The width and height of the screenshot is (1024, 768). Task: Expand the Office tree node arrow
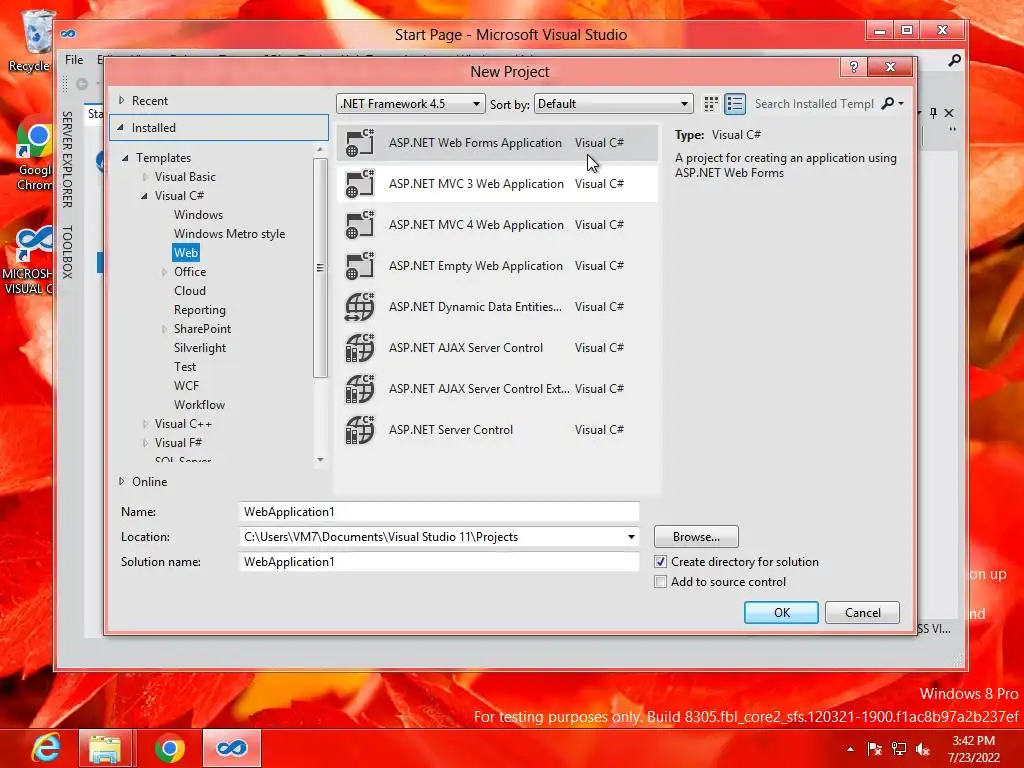coord(164,272)
